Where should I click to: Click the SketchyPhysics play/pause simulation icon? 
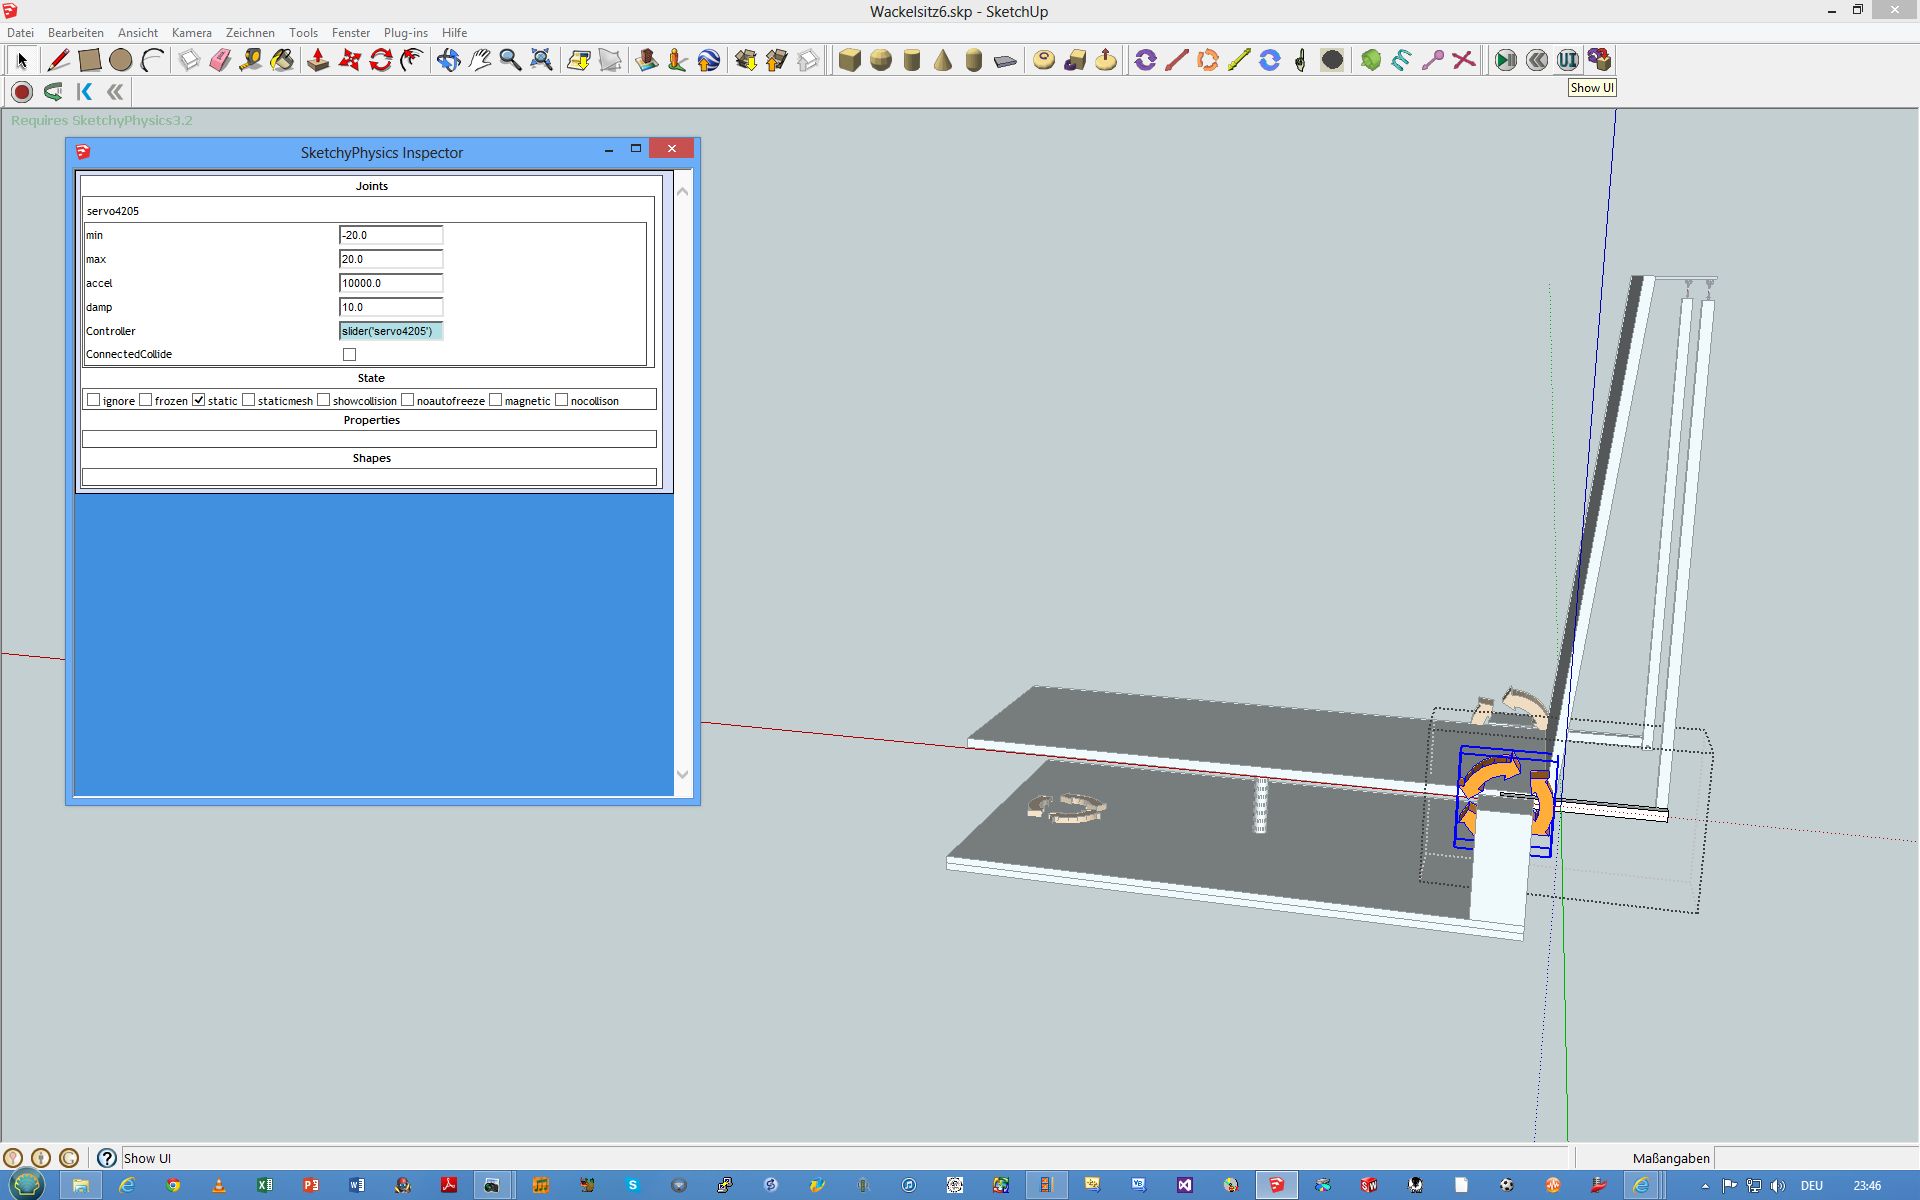click(x=1505, y=61)
